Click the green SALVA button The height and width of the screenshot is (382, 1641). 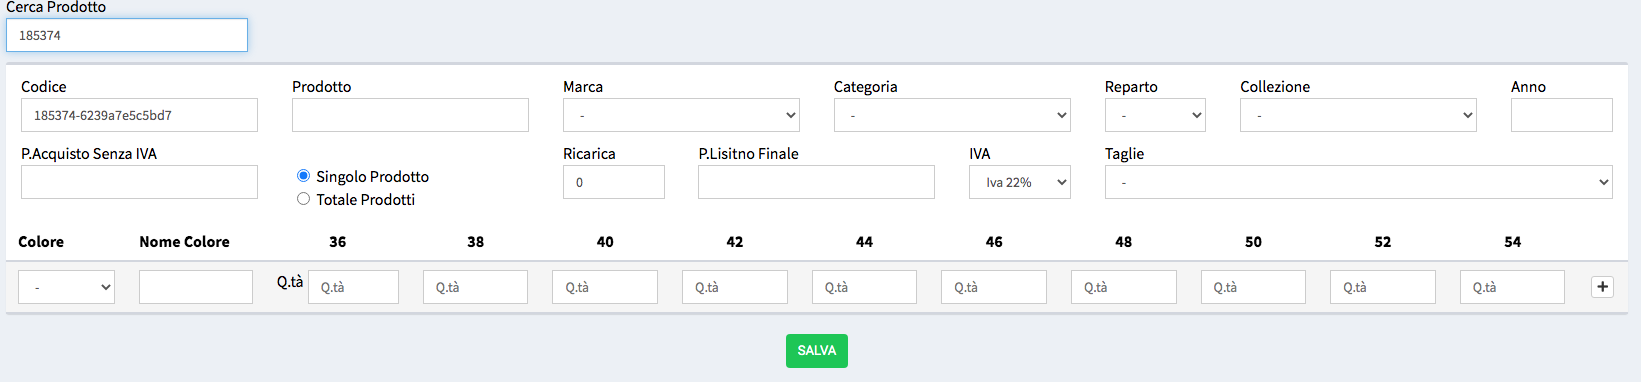[816, 351]
